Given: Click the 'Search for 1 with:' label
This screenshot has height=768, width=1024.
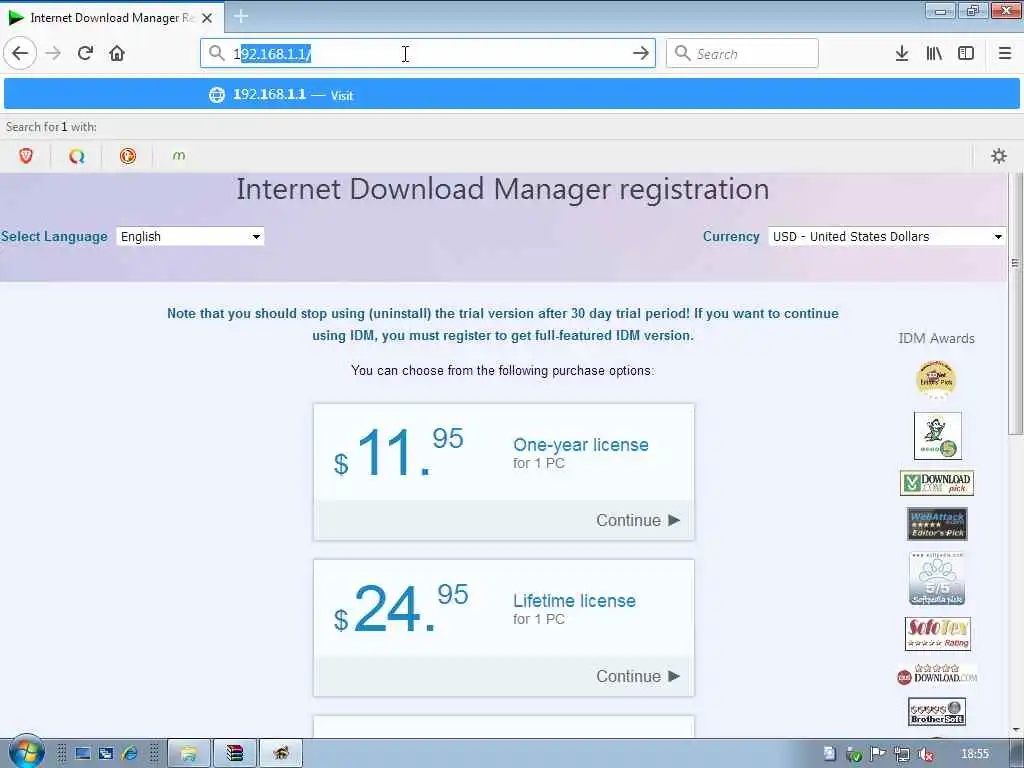Looking at the screenshot, I should [x=51, y=127].
